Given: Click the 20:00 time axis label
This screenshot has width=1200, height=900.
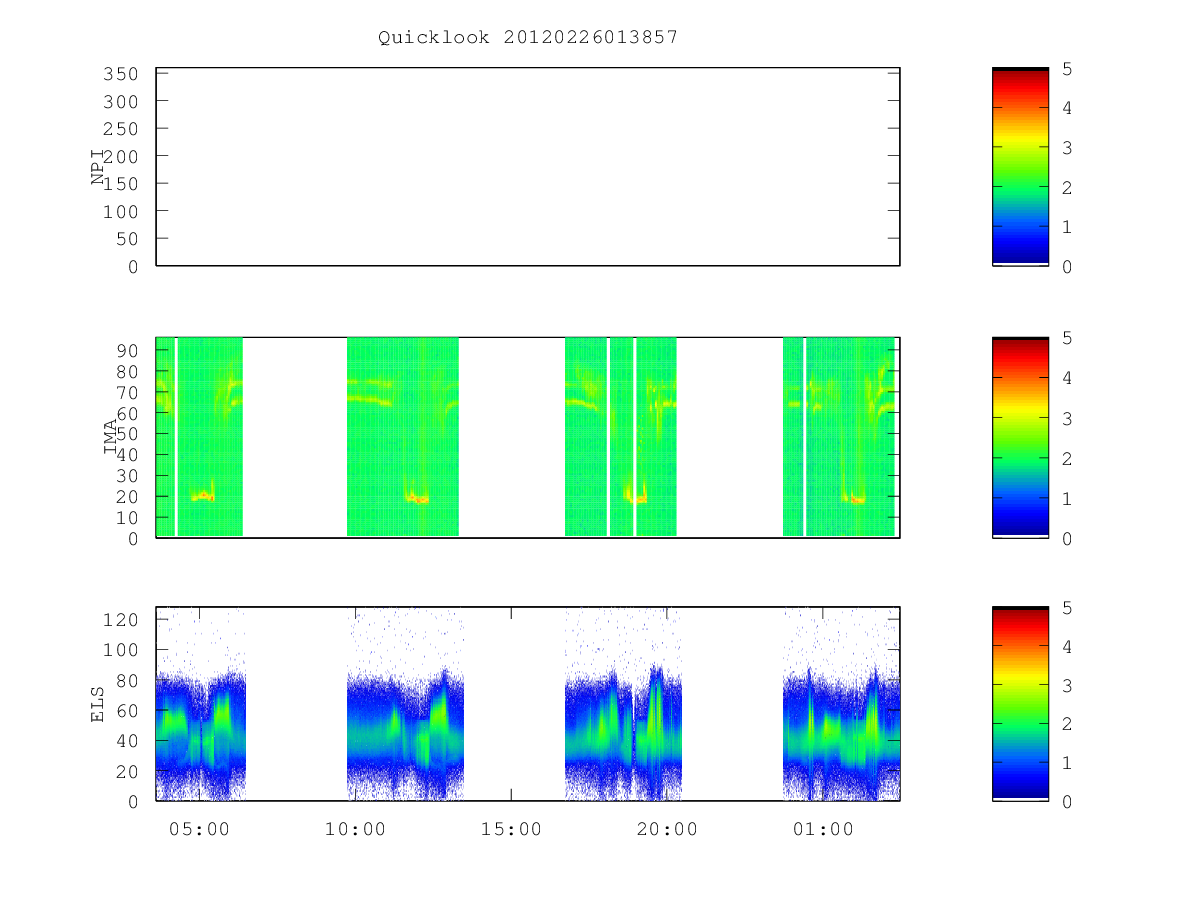Looking at the screenshot, I should 667,830.
